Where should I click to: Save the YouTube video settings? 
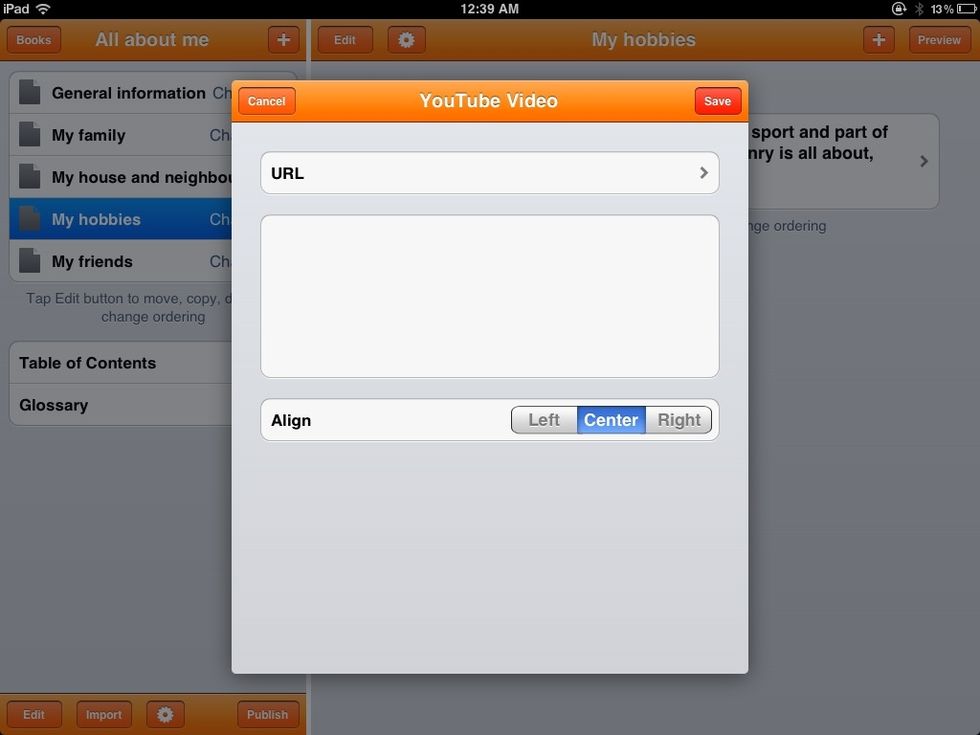click(717, 100)
